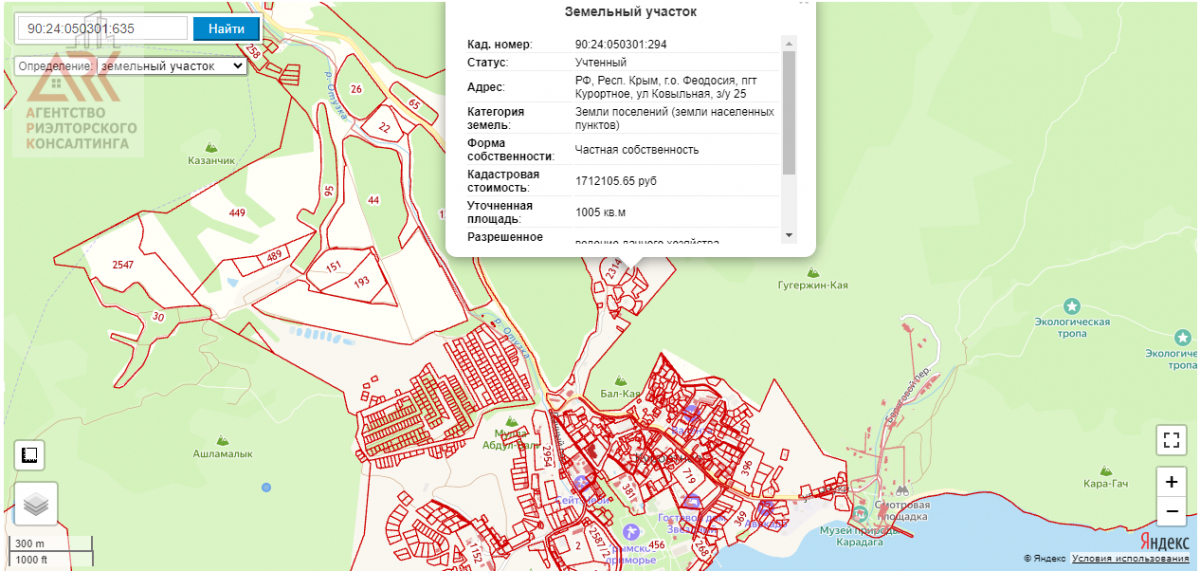Click the Найти search button
The width and height of the screenshot is (1200, 571).
coord(226,28)
